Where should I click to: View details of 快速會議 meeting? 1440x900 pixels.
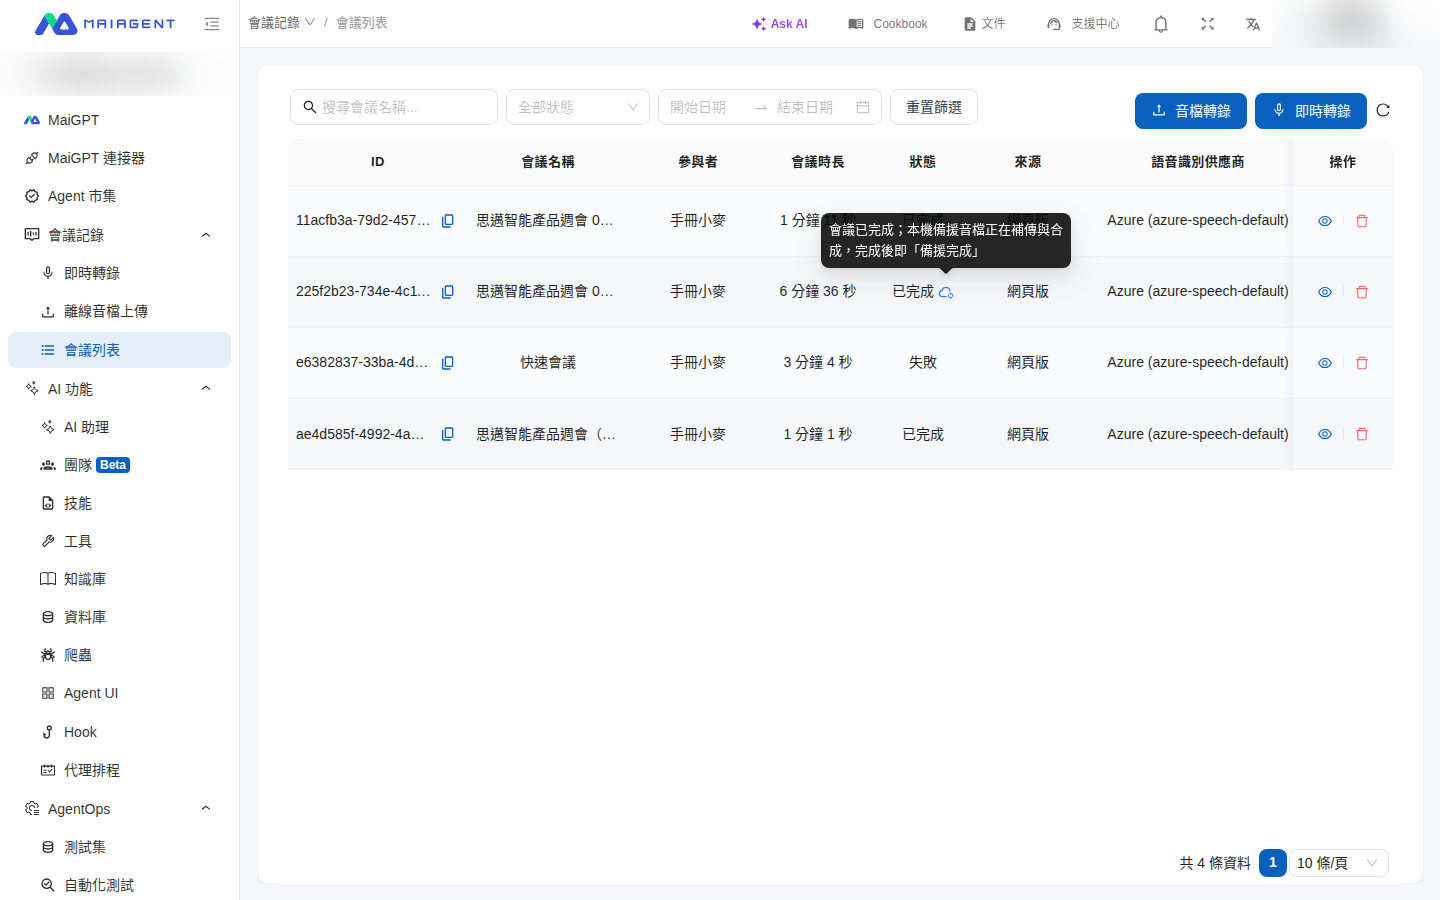click(x=1325, y=363)
